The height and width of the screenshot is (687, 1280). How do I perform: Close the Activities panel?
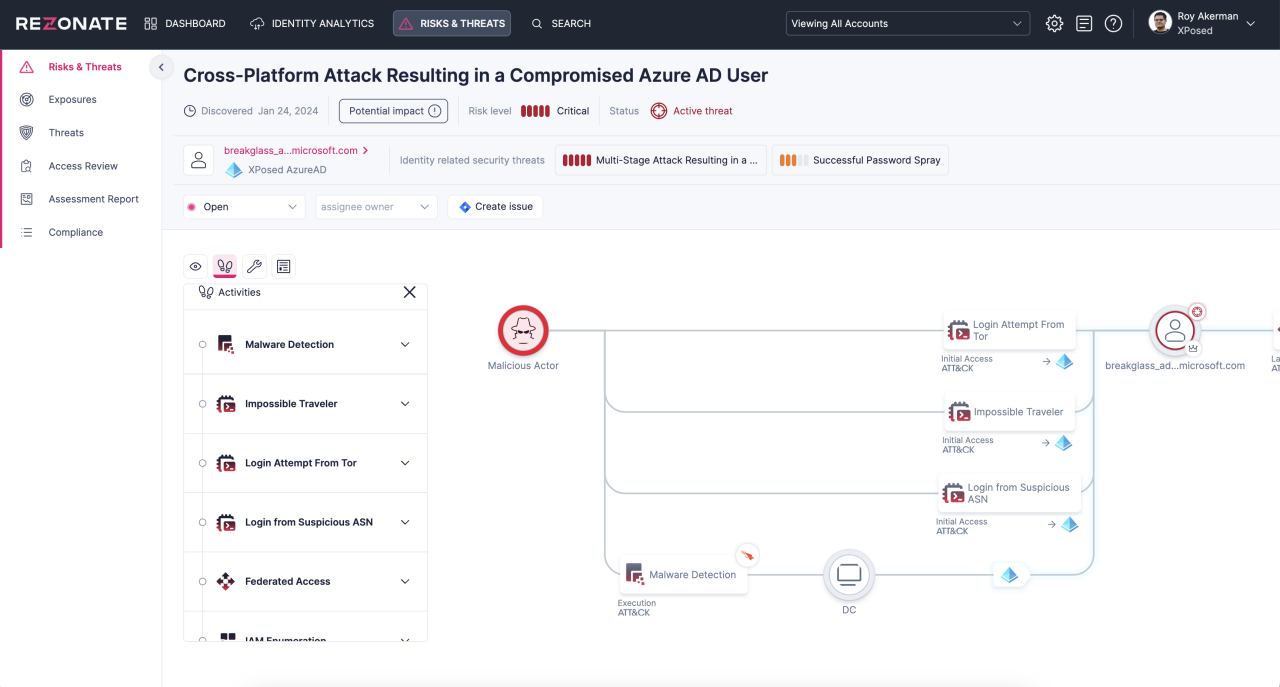(x=409, y=292)
